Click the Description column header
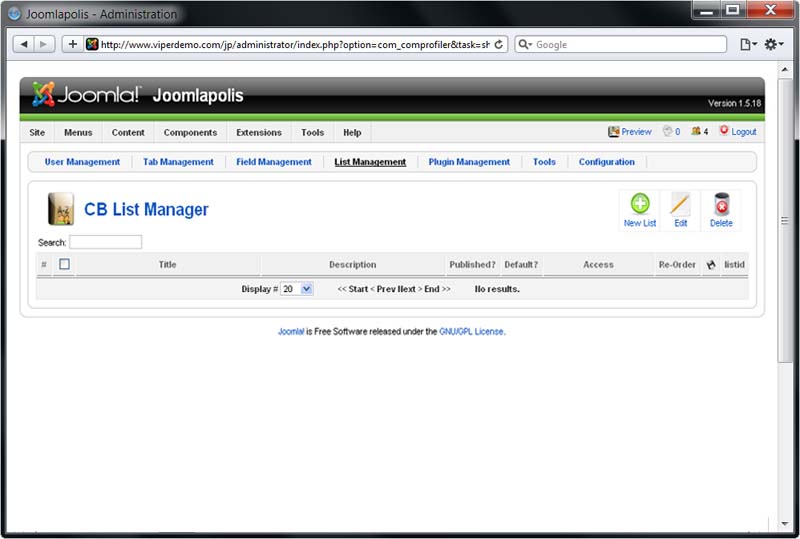 pyautogui.click(x=353, y=264)
